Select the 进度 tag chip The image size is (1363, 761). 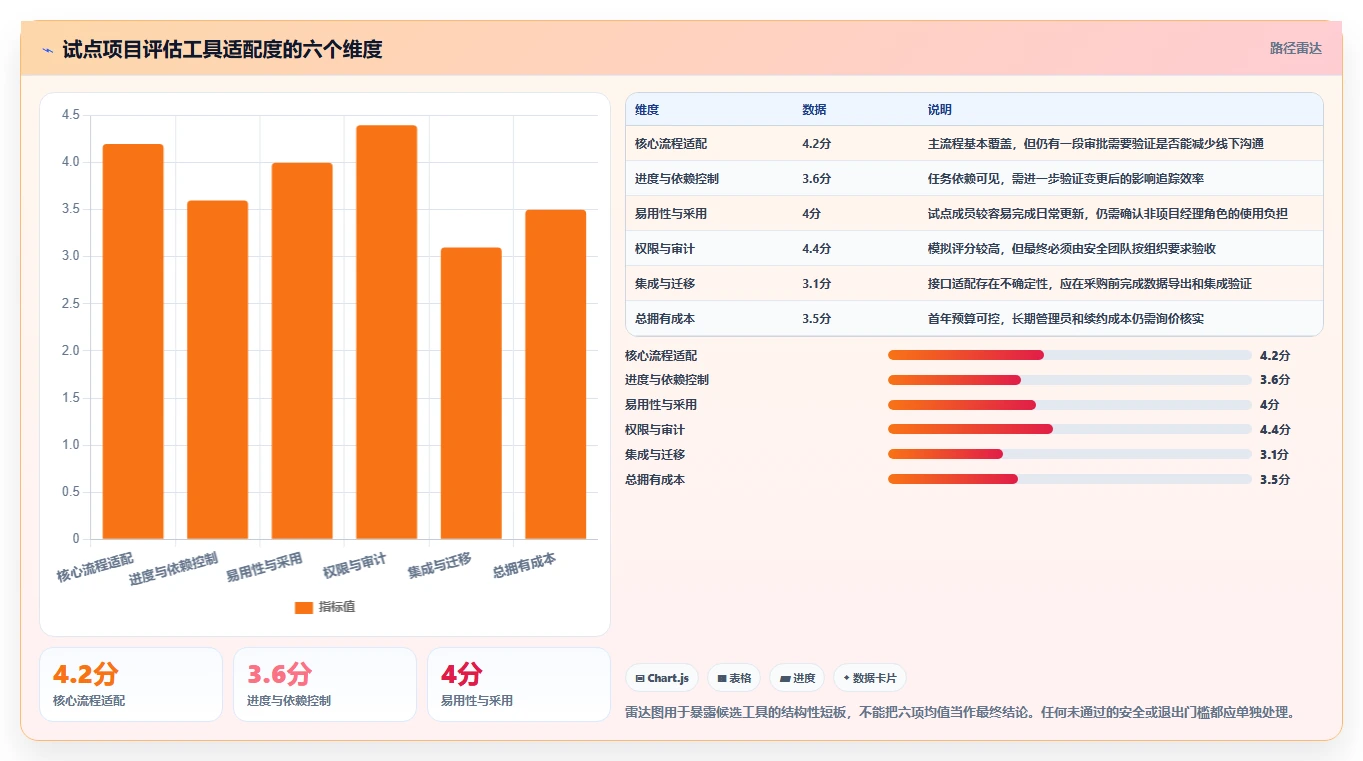797,678
